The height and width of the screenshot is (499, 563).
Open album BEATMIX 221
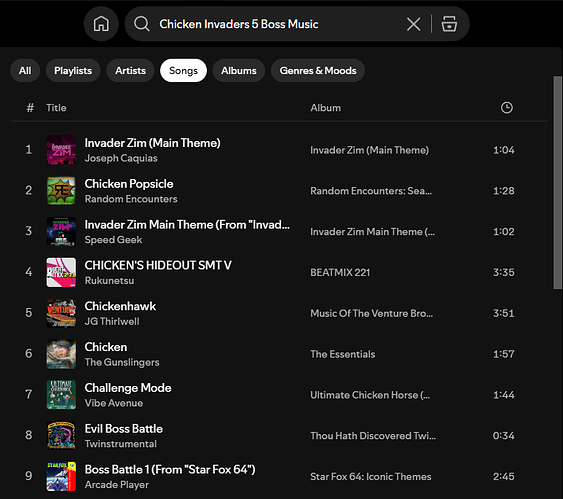pyautogui.click(x=340, y=273)
